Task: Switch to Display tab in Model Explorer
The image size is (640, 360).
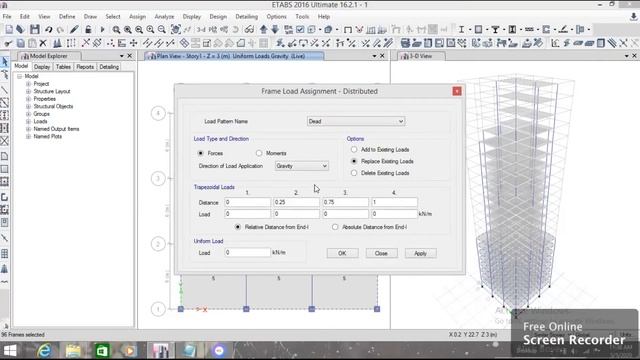Action: point(42,67)
